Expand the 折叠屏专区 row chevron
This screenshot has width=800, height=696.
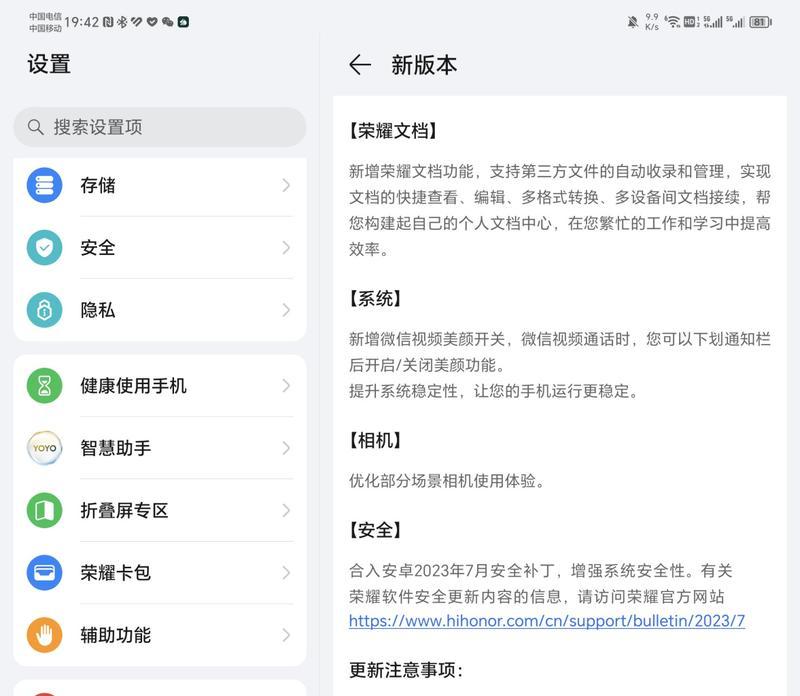coord(286,510)
